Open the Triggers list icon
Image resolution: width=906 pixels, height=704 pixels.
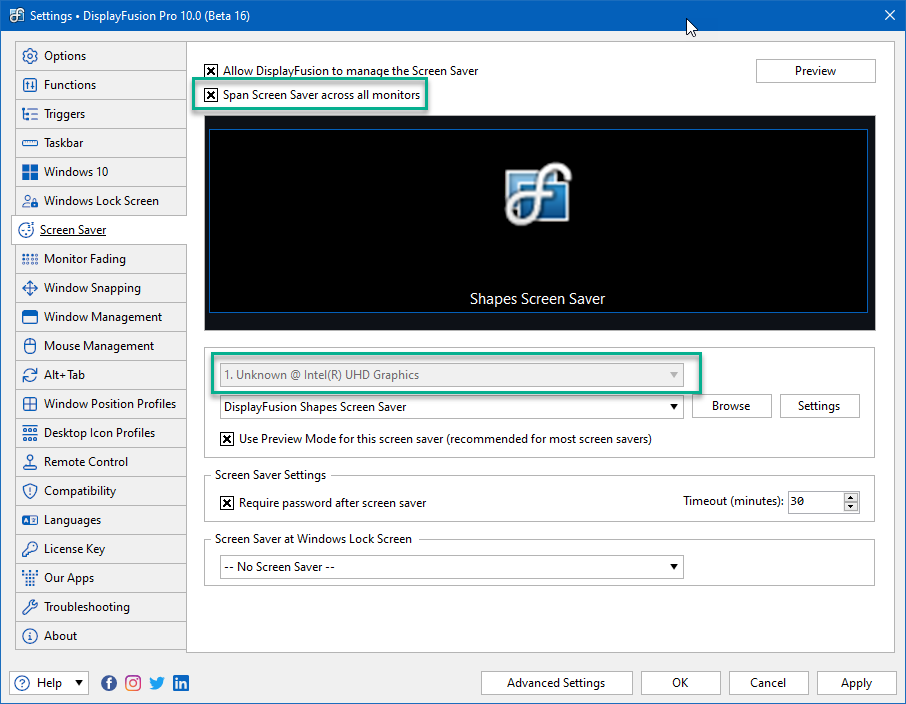click(x=29, y=114)
